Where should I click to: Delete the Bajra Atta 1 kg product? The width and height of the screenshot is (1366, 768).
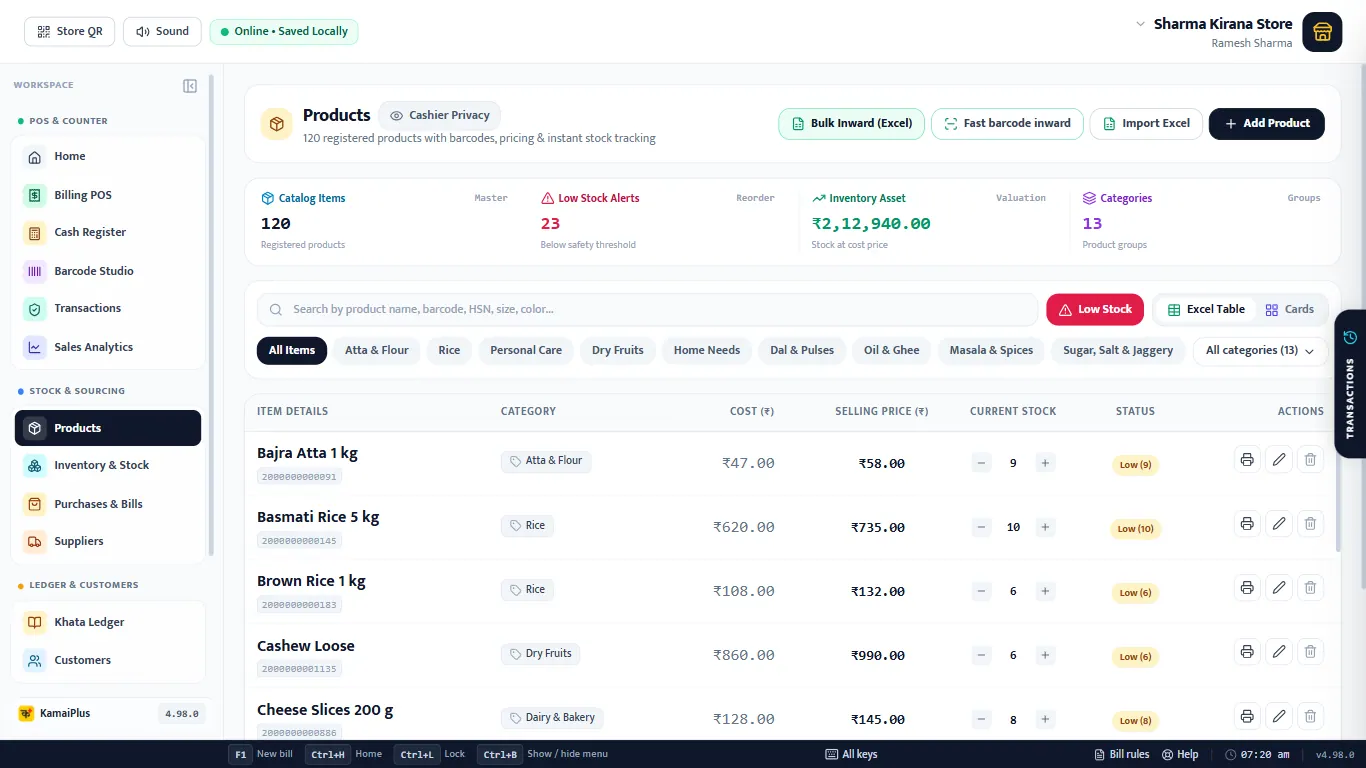pyautogui.click(x=1310, y=460)
